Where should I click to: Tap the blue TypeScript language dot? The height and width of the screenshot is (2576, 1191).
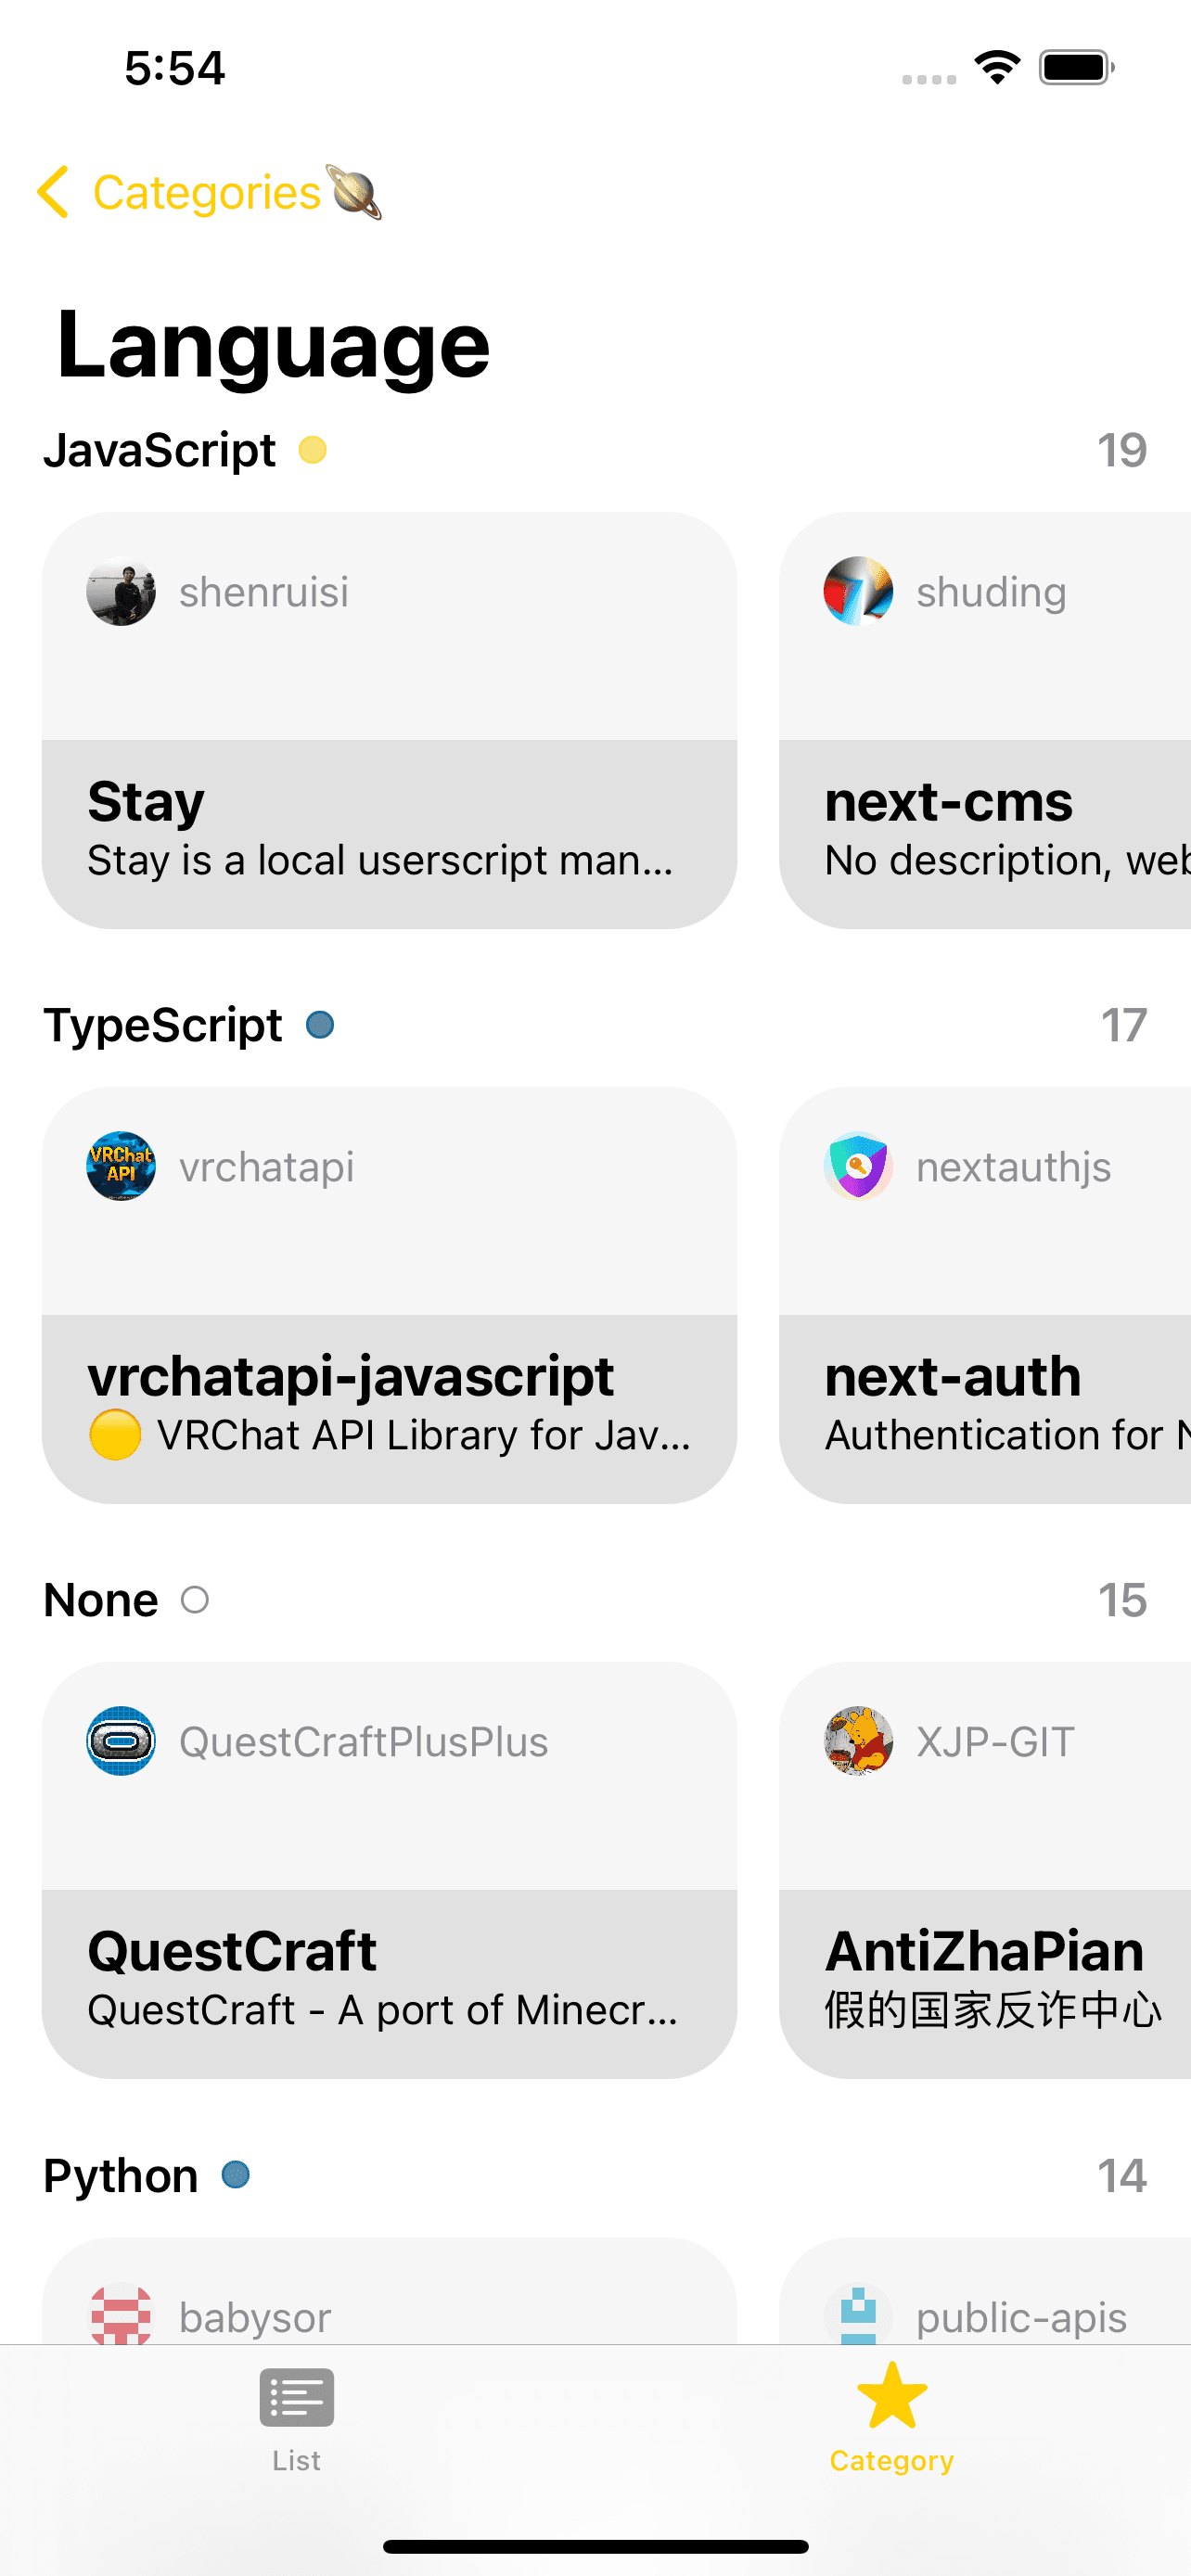[x=320, y=1025]
